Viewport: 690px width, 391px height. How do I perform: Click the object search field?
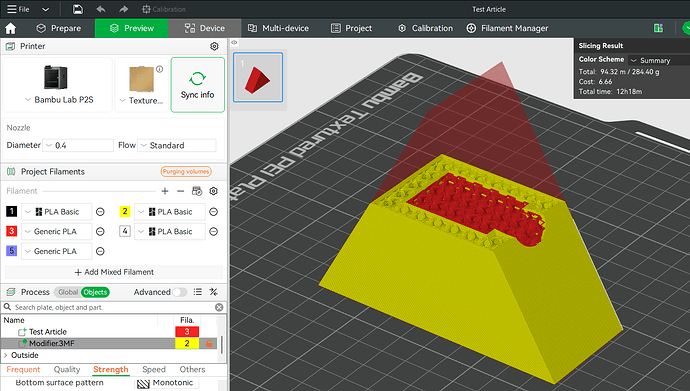tap(114, 307)
